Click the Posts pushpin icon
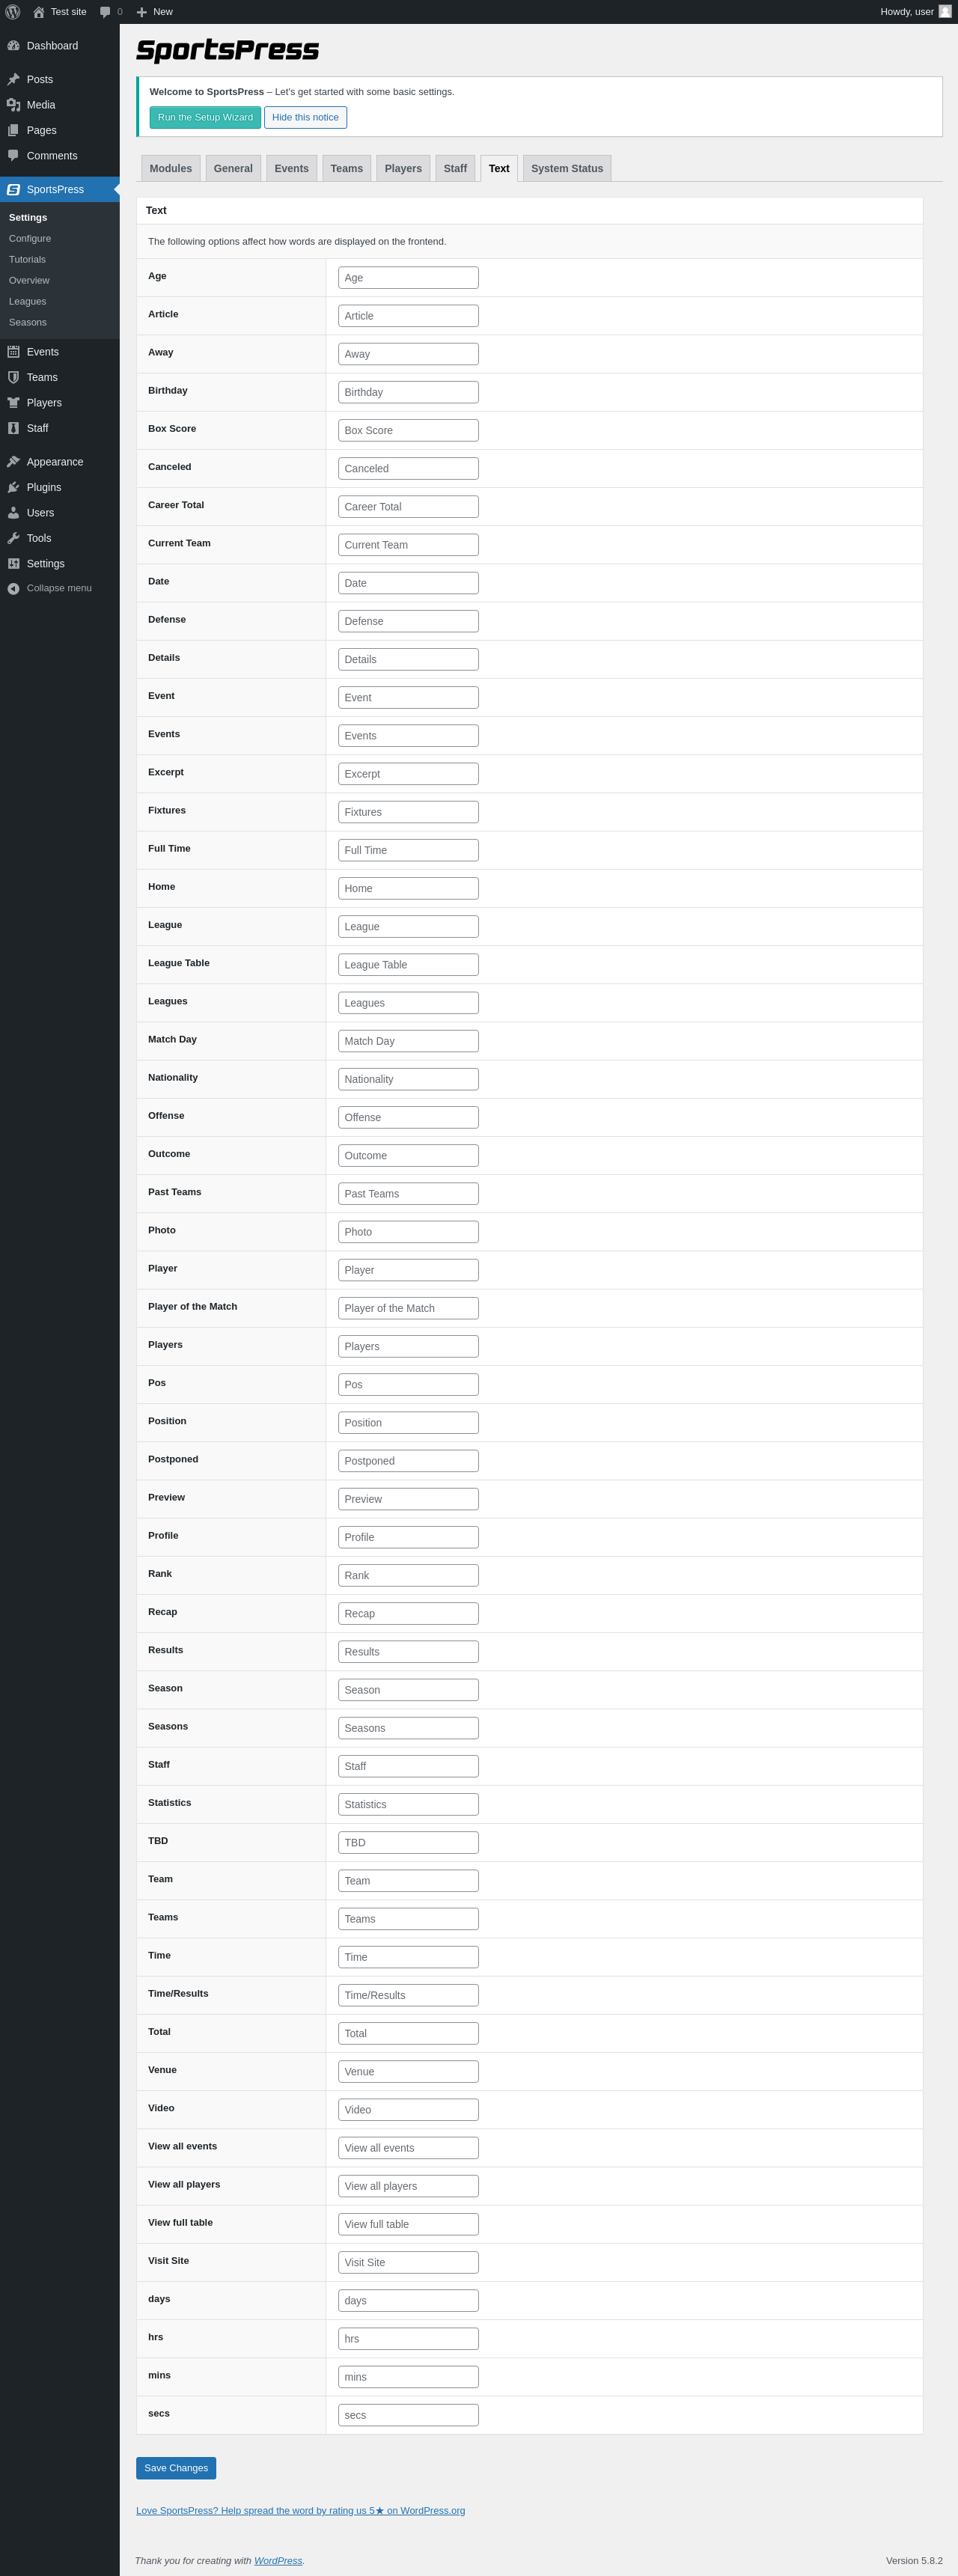958x2576 pixels. (13, 80)
